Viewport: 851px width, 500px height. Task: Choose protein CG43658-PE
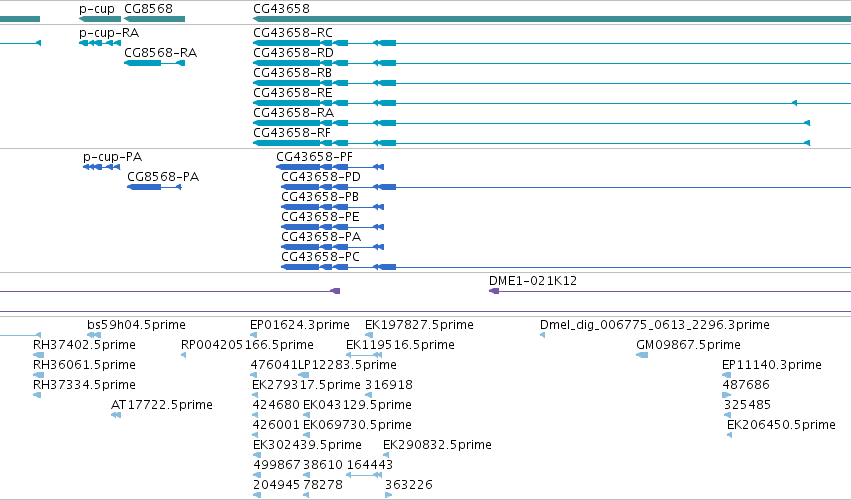click(x=320, y=217)
